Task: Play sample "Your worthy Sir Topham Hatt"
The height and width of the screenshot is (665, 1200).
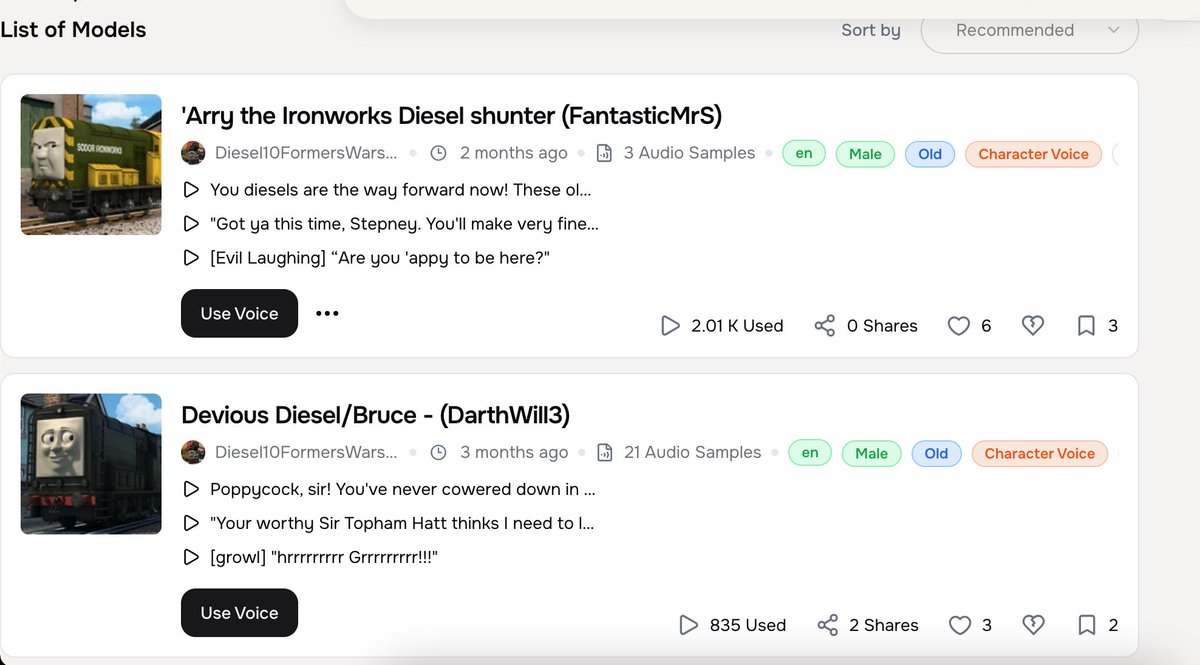Action: [191, 523]
